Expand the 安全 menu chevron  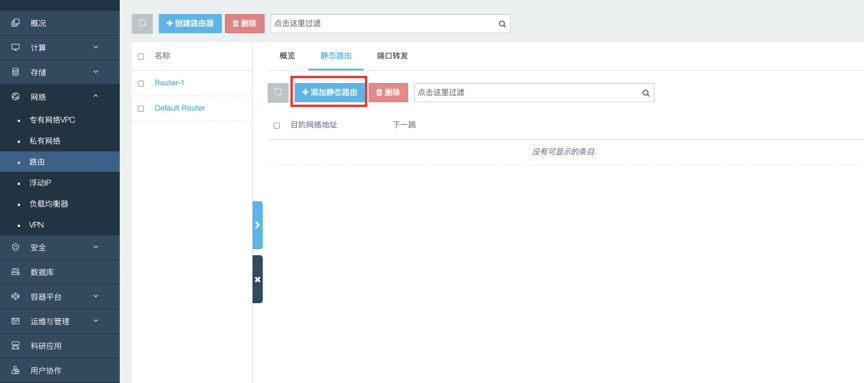pyautogui.click(x=96, y=247)
